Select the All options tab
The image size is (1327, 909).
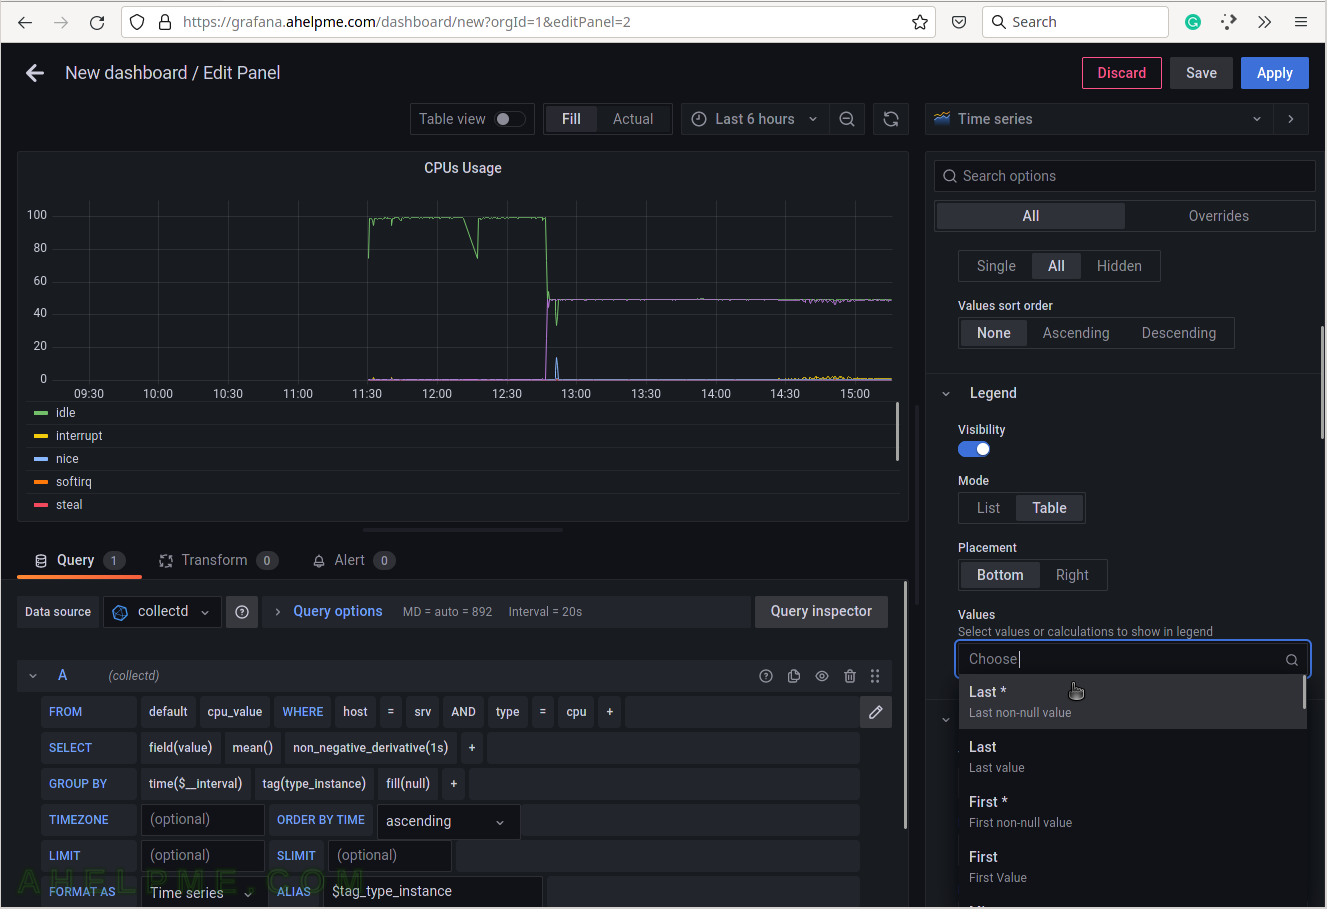click(x=1031, y=216)
